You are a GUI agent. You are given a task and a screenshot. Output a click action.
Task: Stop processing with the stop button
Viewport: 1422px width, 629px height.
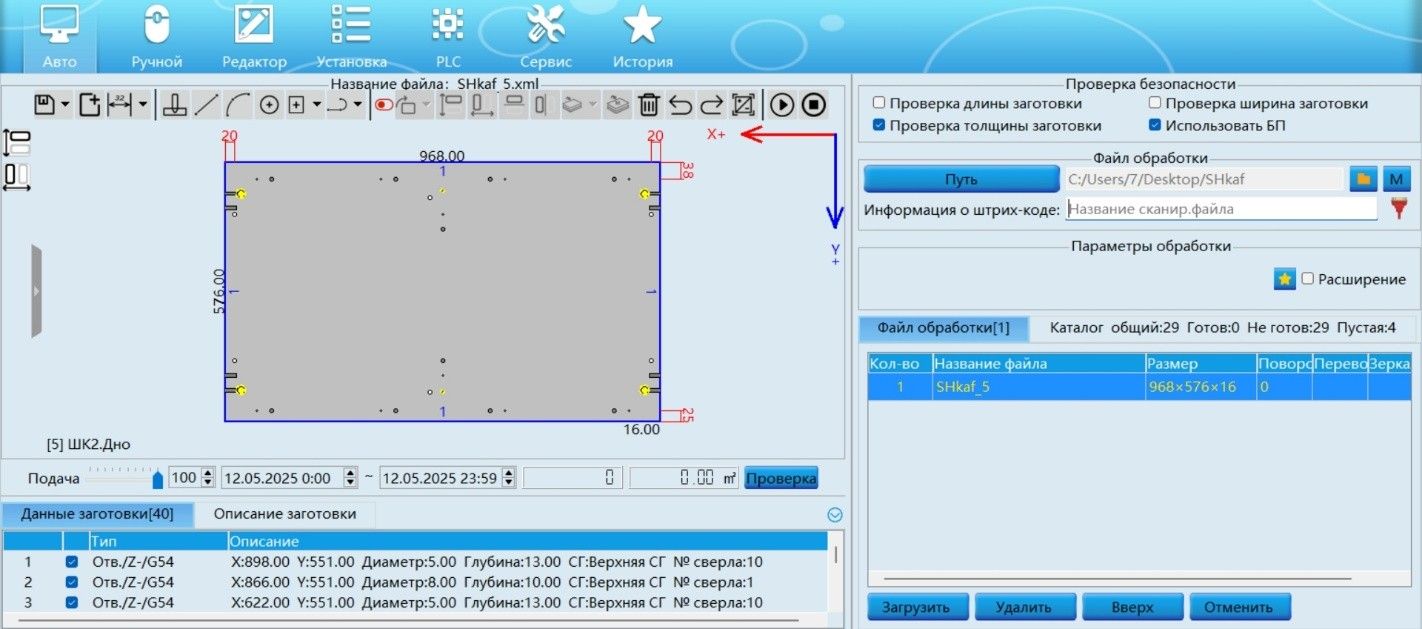point(813,104)
